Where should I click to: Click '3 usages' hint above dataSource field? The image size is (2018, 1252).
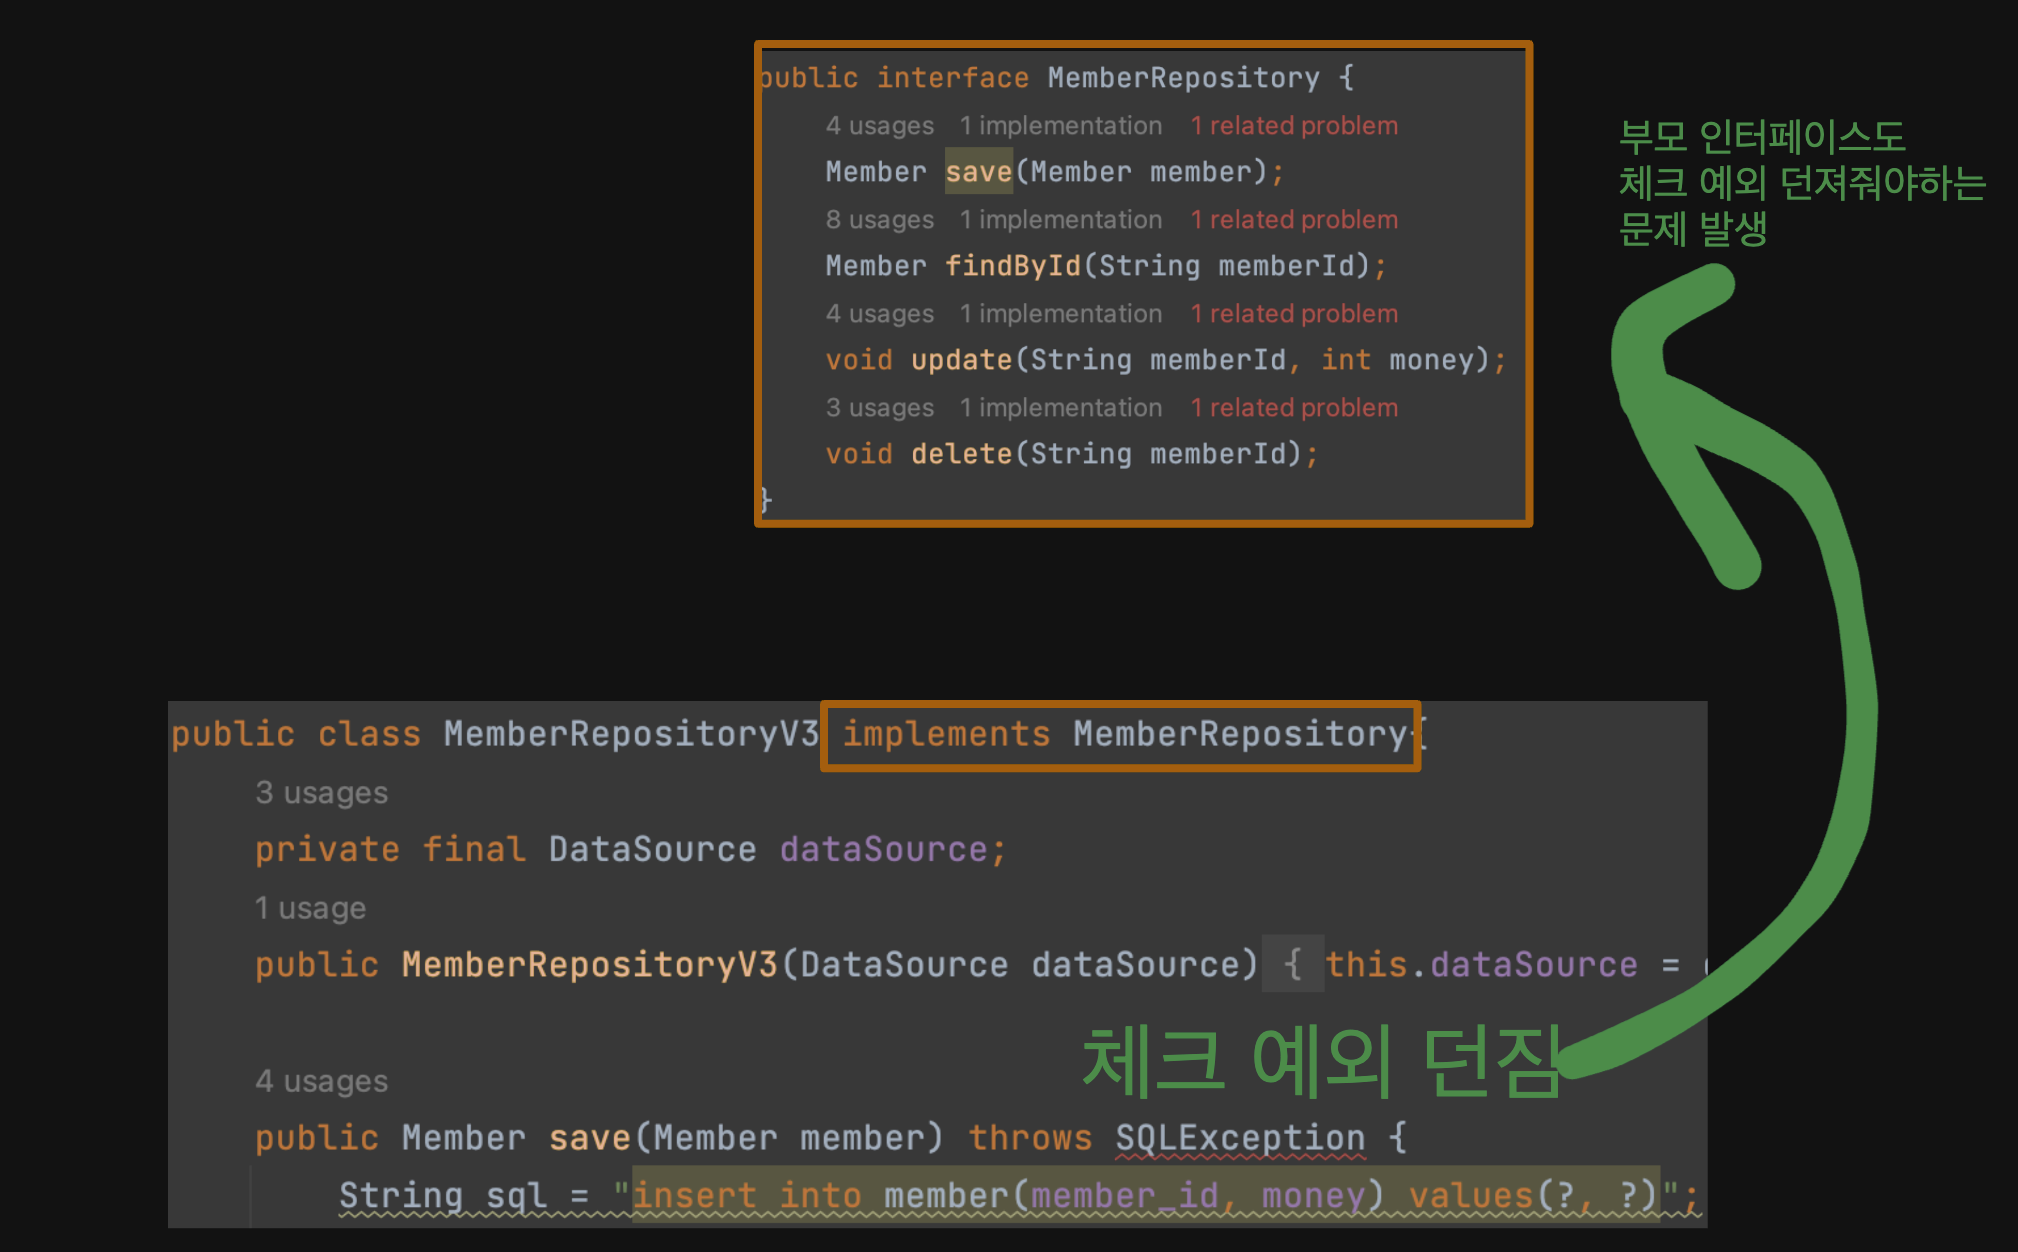pyautogui.click(x=321, y=793)
